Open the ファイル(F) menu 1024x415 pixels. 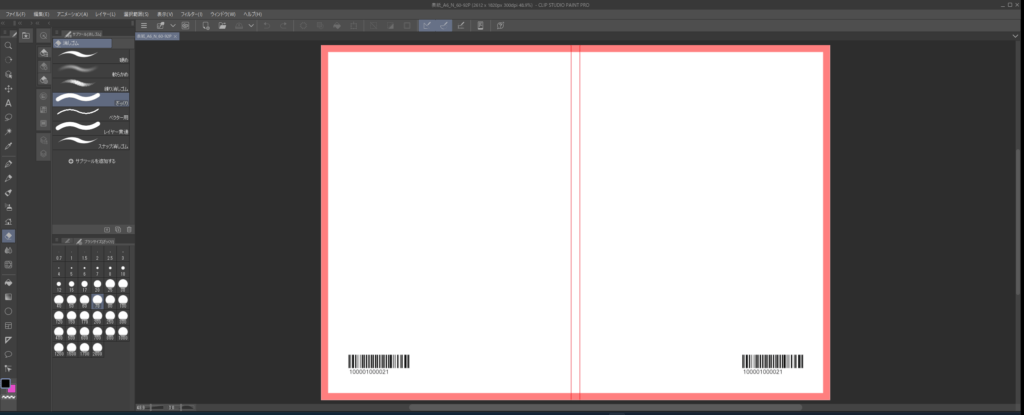click(16, 14)
